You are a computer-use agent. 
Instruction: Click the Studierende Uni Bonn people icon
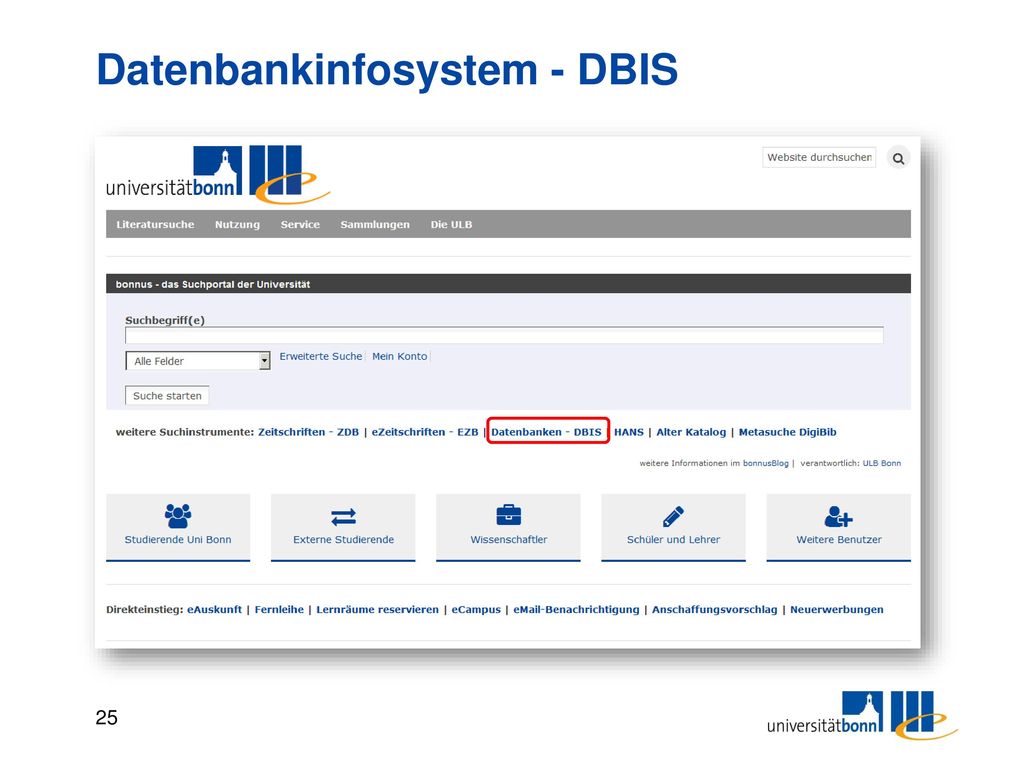pyautogui.click(x=178, y=516)
